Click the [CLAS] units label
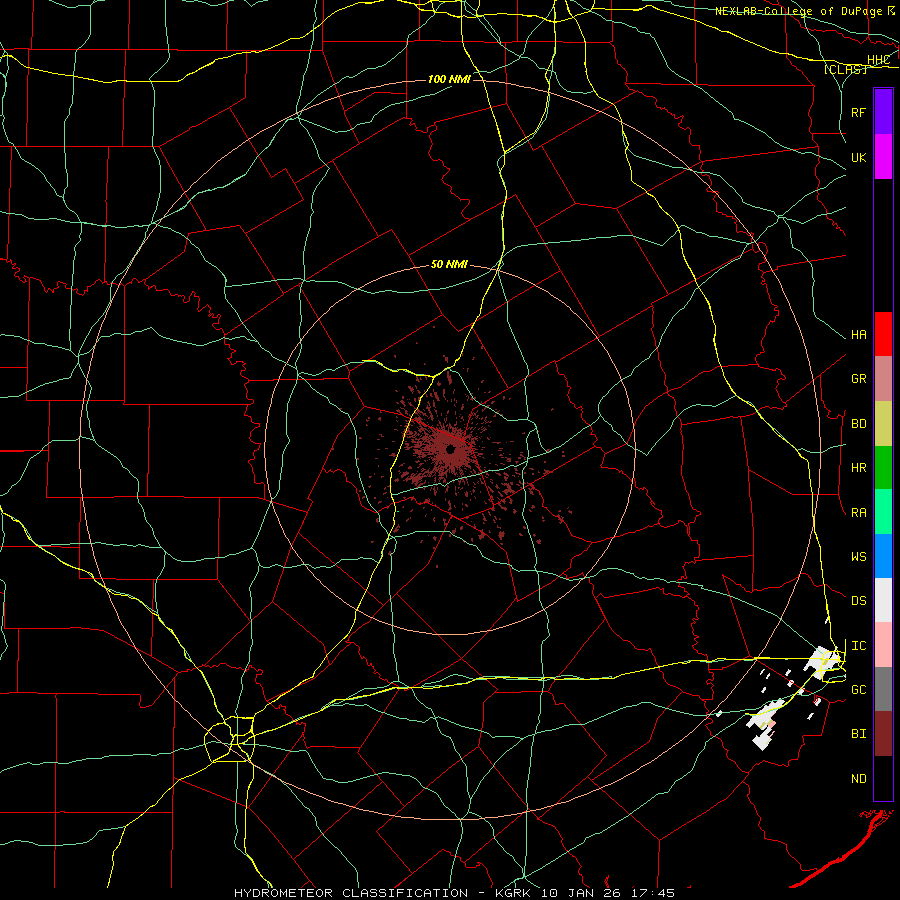The image size is (900, 900). click(x=845, y=69)
